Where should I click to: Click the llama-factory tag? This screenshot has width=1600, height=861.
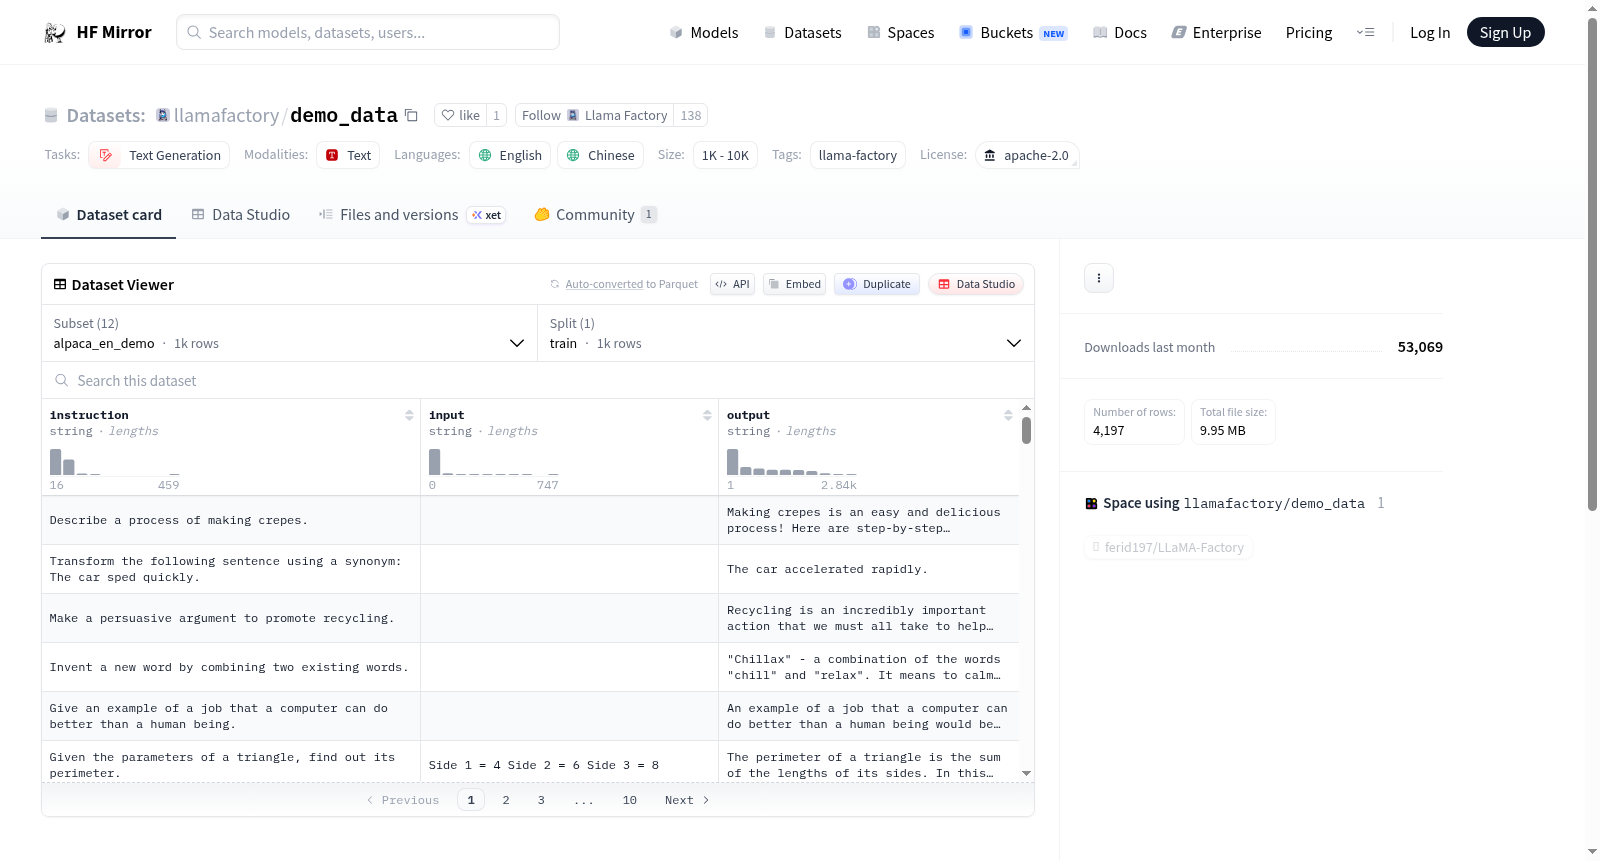click(x=858, y=155)
